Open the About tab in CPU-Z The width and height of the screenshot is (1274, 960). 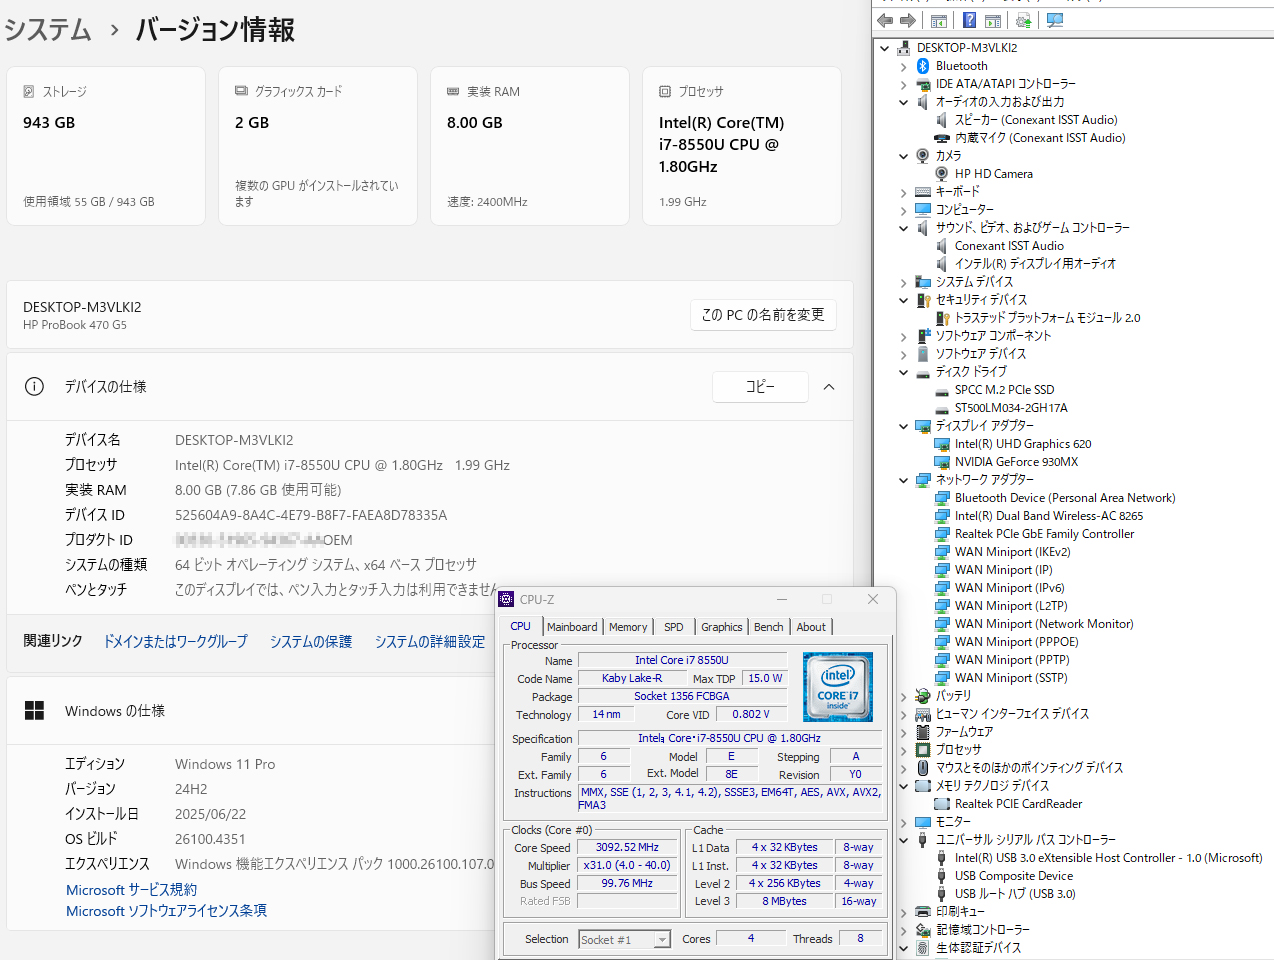coord(811,627)
